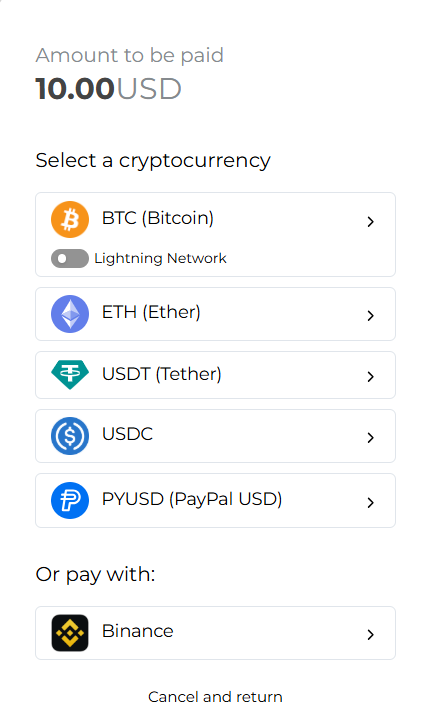Click Cancel and return link
The width and height of the screenshot is (427, 725).
[215, 697]
